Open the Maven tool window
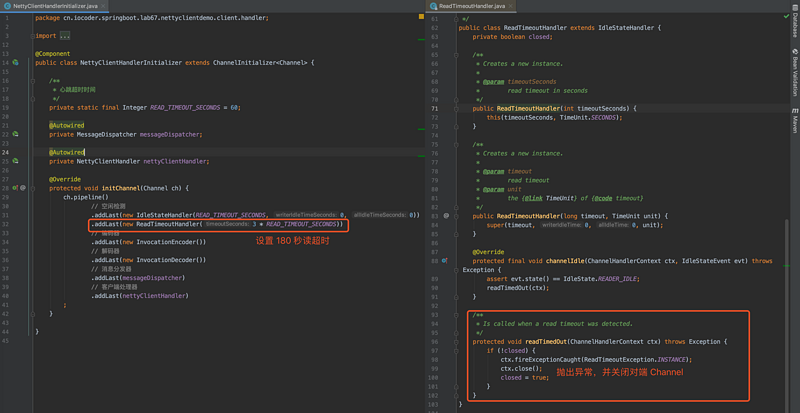 [793, 123]
